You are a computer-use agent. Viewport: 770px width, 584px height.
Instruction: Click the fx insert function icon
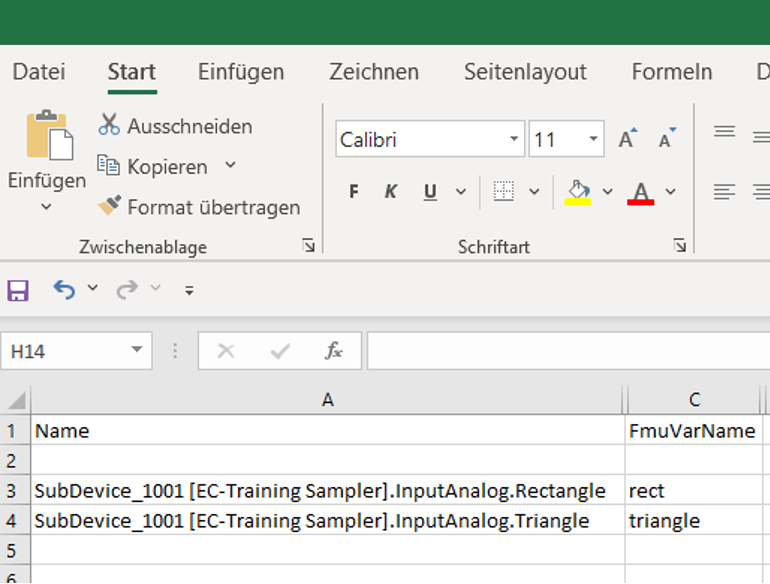[x=334, y=351]
